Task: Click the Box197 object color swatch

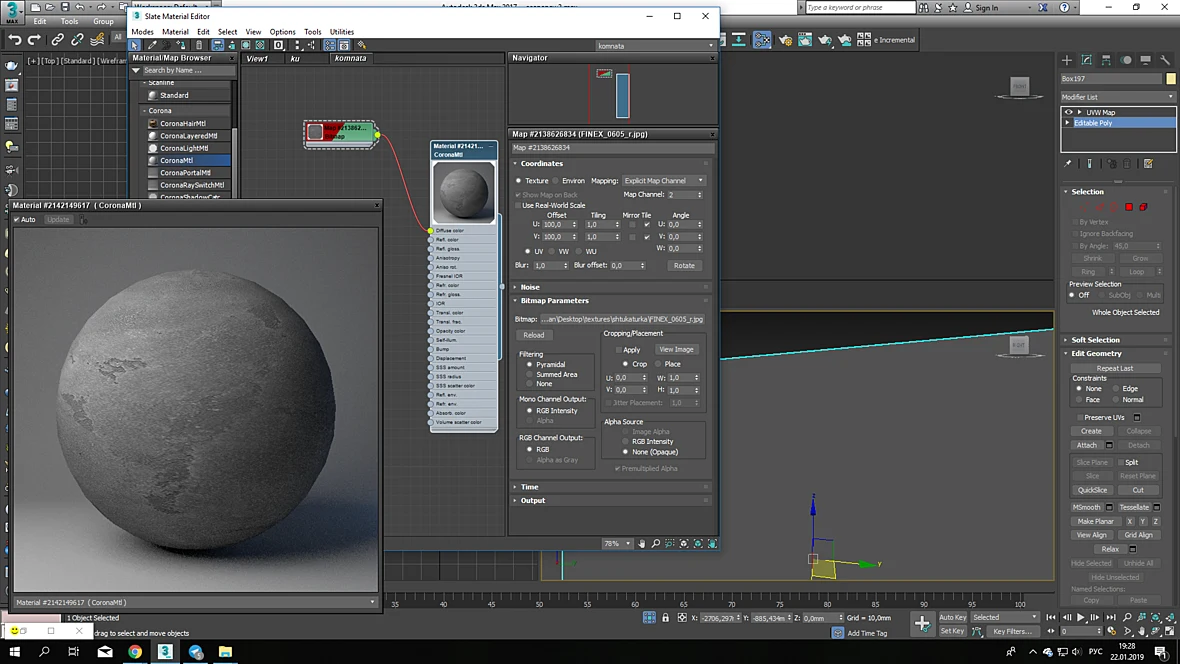Action: (x=1170, y=78)
